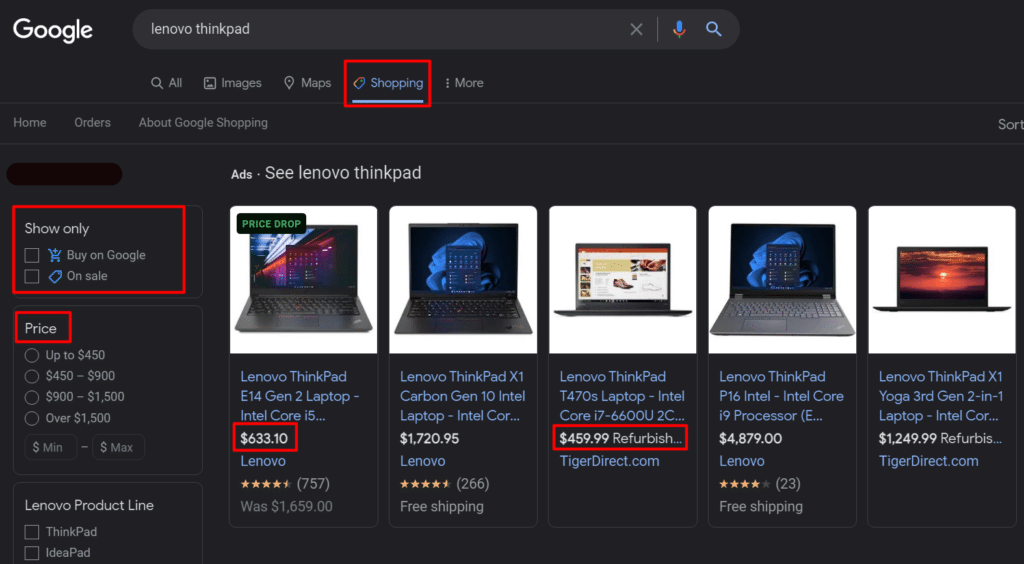Image resolution: width=1024 pixels, height=564 pixels.
Task: Select $900 – $1,500 price option
Action: pyautogui.click(x=32, y=397)
